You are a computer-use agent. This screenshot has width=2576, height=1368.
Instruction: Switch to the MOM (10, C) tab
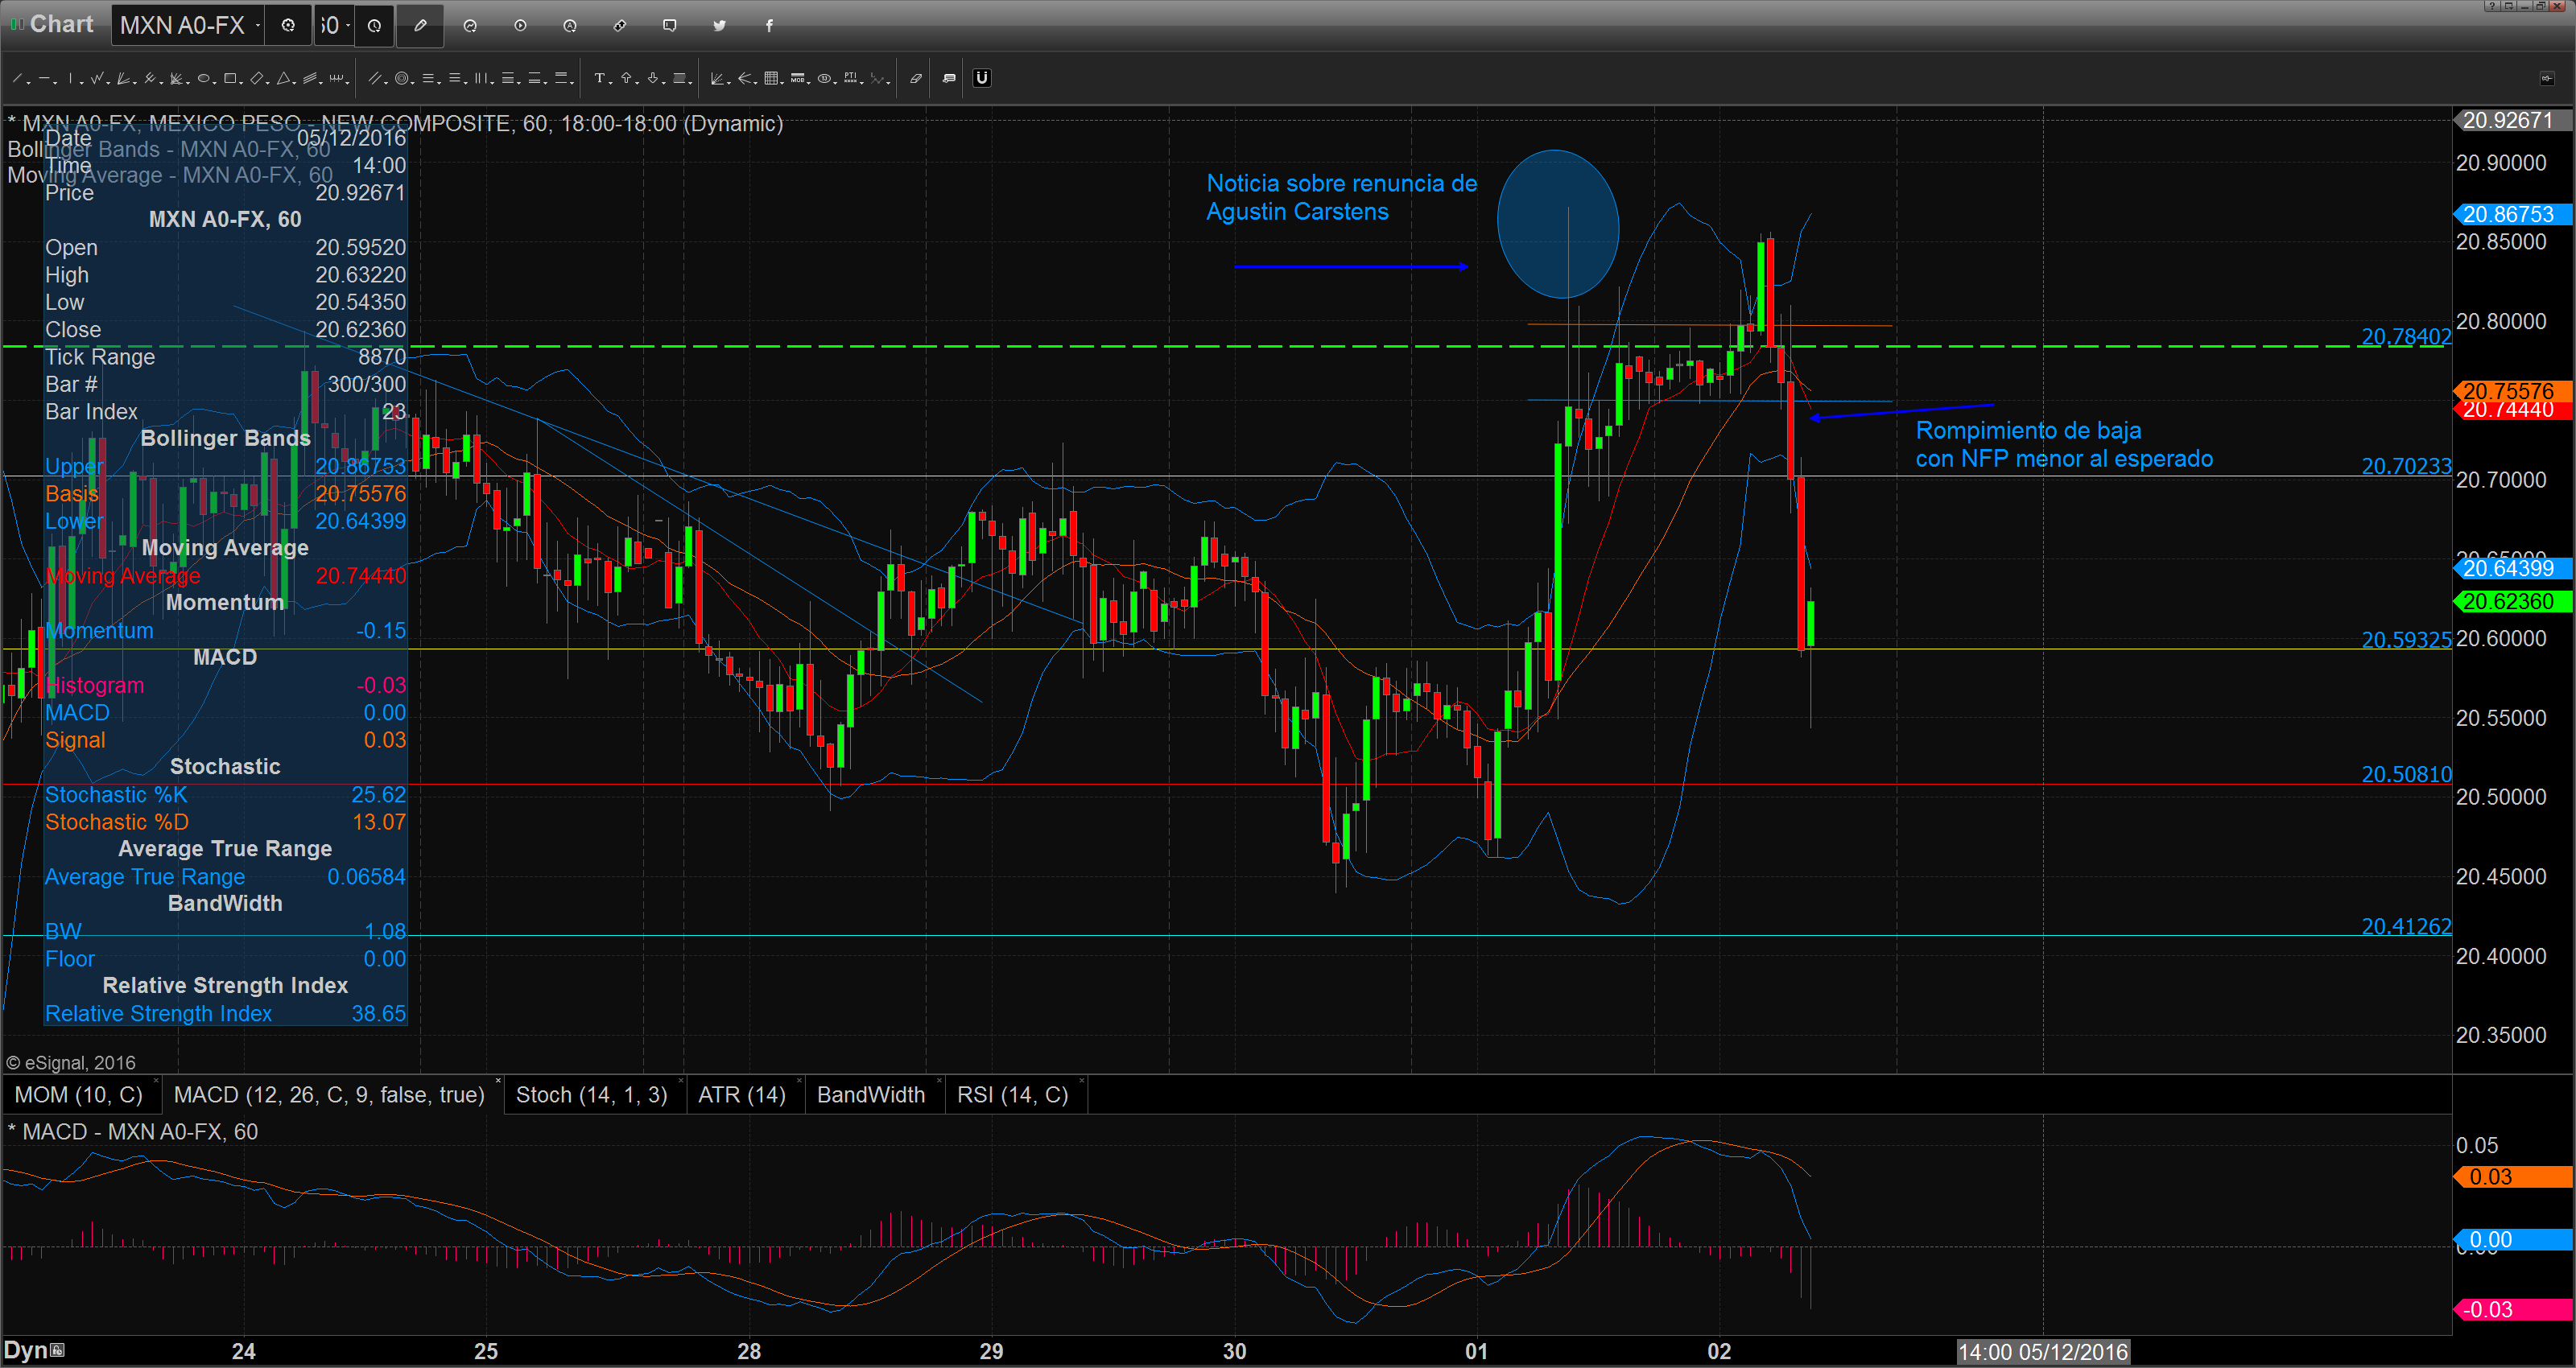78,1095
